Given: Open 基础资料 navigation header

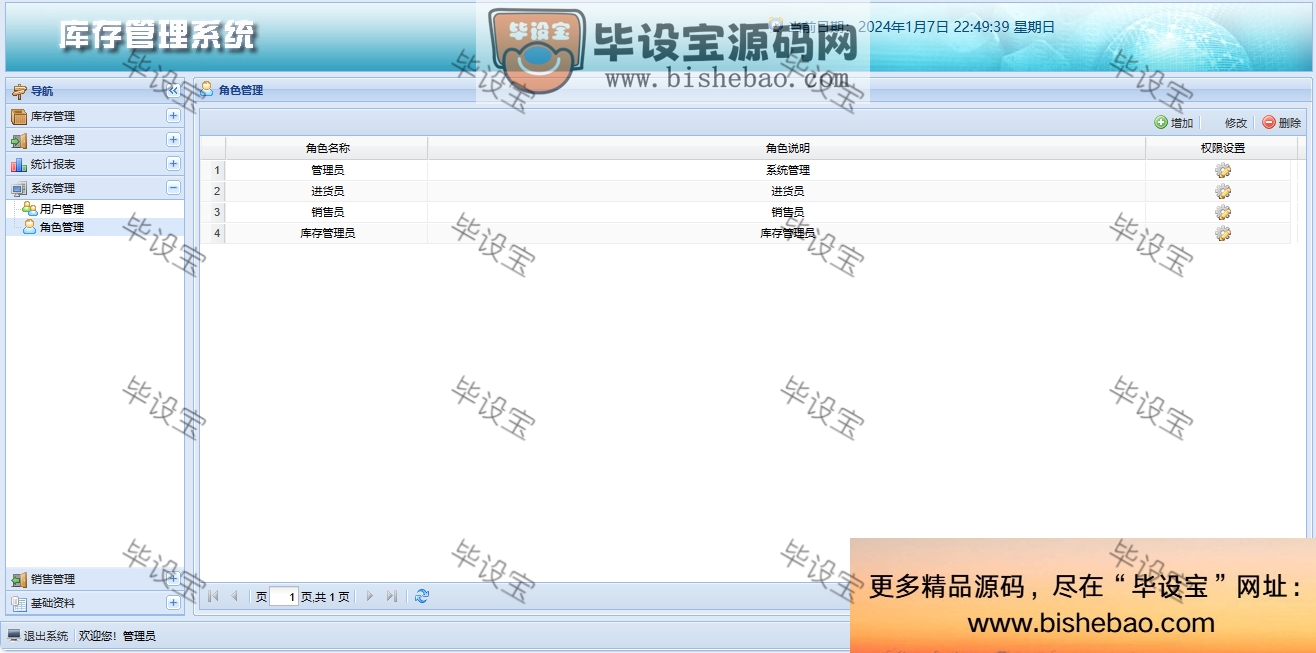Looking at the screenshot, I should (95, 603).
